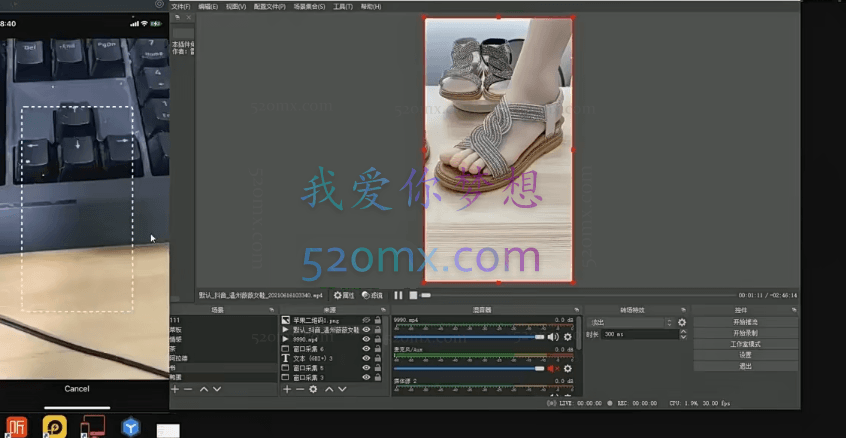Add a new source with the plus icon
Viewport: 846px width, 438px height.
pos(287,388)
